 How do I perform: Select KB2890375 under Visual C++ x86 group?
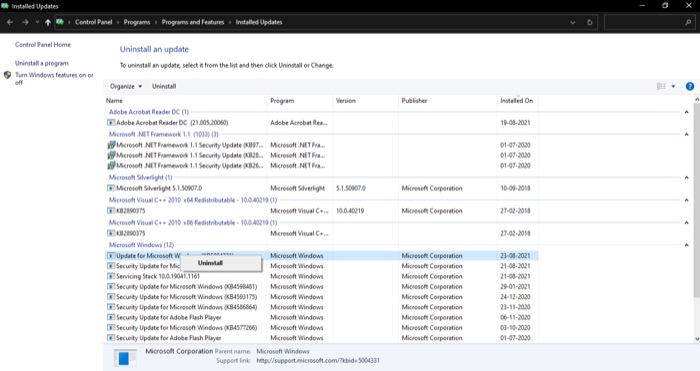pyautogui.click(x=321, y=233)
